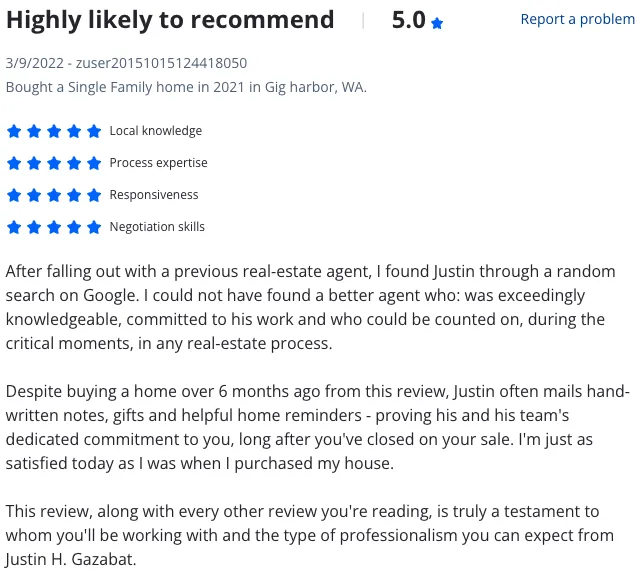Viewport: 643px width, 573px height.
Task: Click the reviewer username zuser20151015124418050
Action: coord(161,63)
